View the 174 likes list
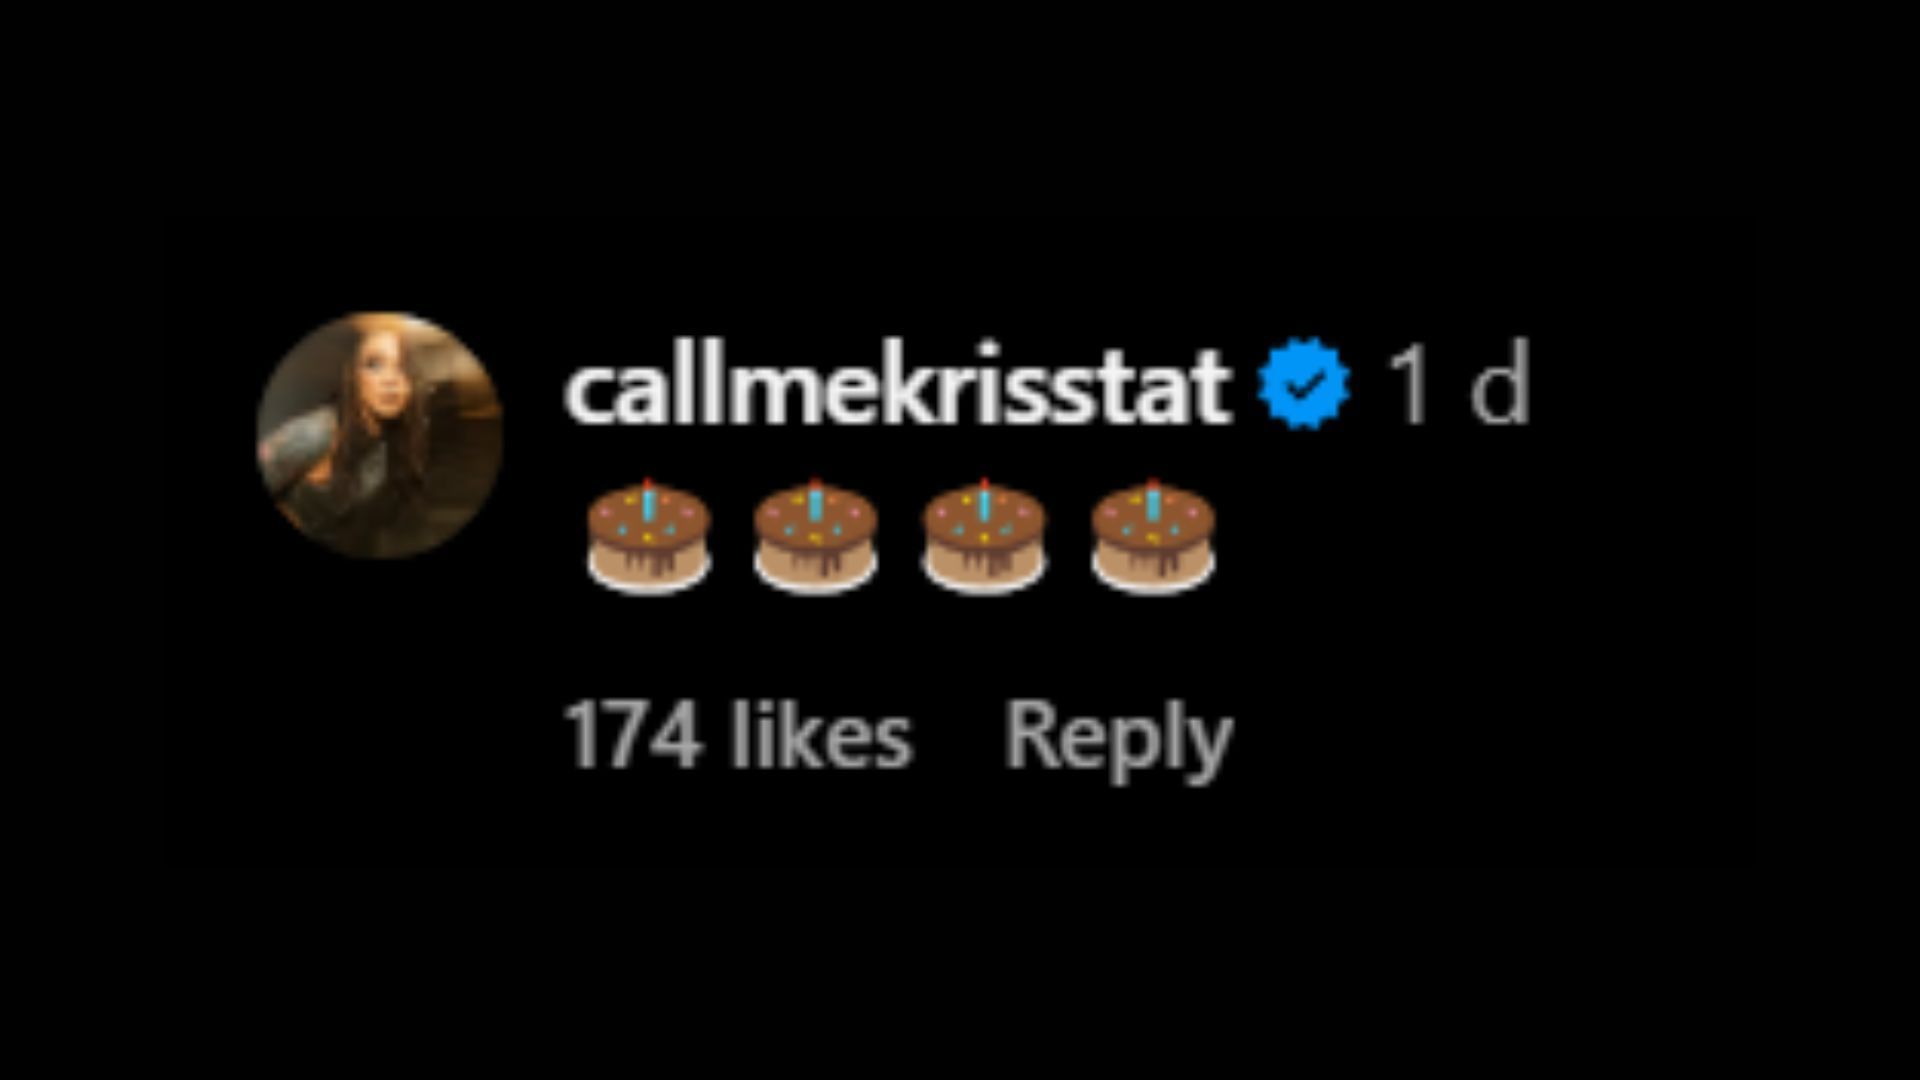 738,738
